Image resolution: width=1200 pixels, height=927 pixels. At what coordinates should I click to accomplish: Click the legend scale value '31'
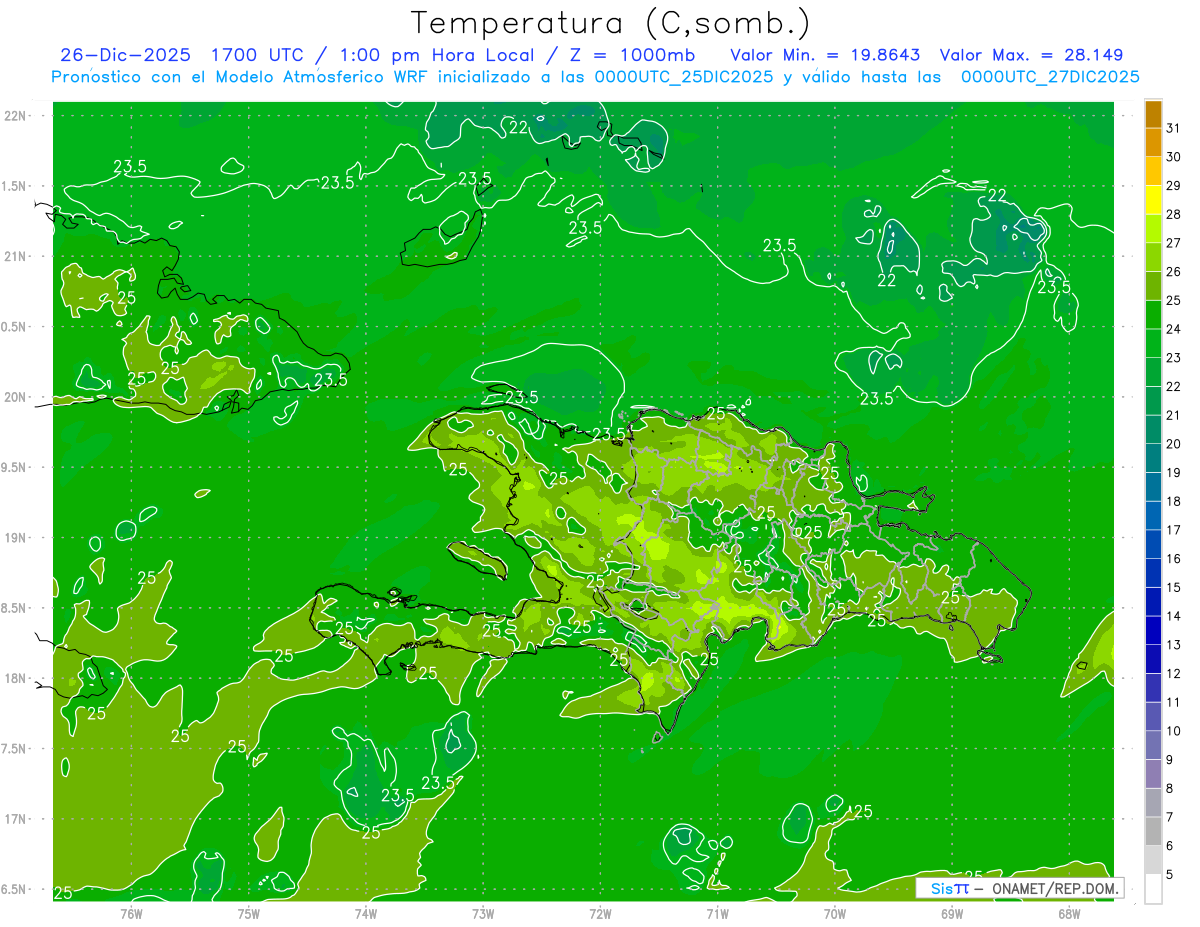pos(1174,128)
